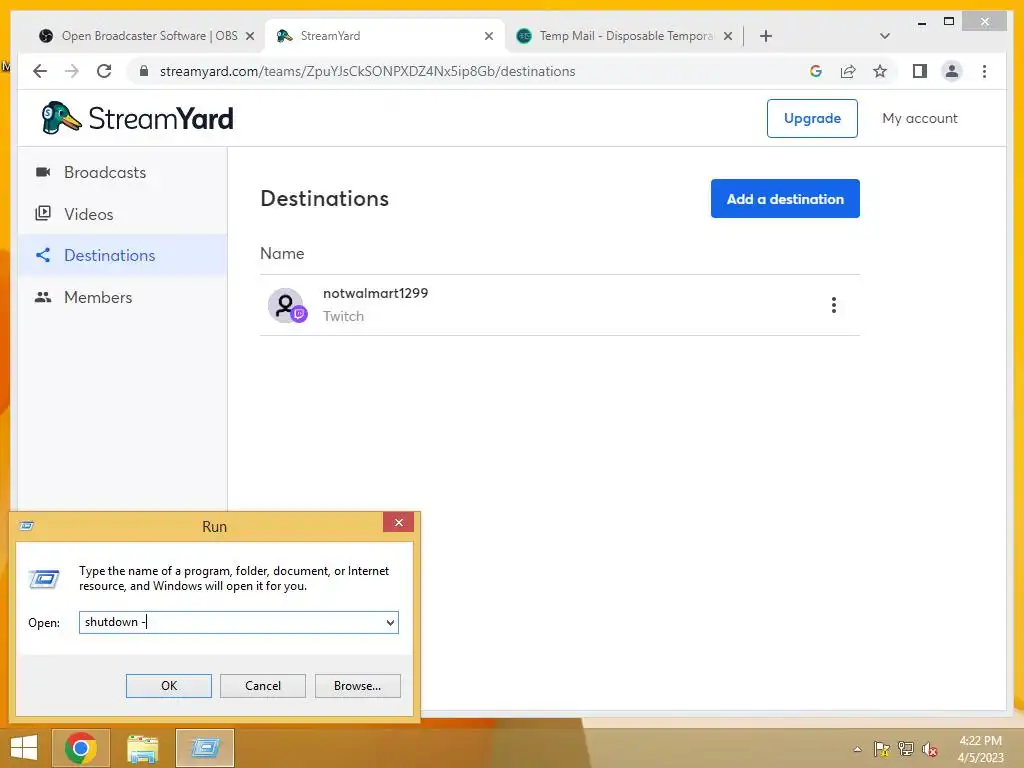This screenshot has width=1024, height=768.
Task: Reload the StreamYard page
Action: (x=104, y=71)
